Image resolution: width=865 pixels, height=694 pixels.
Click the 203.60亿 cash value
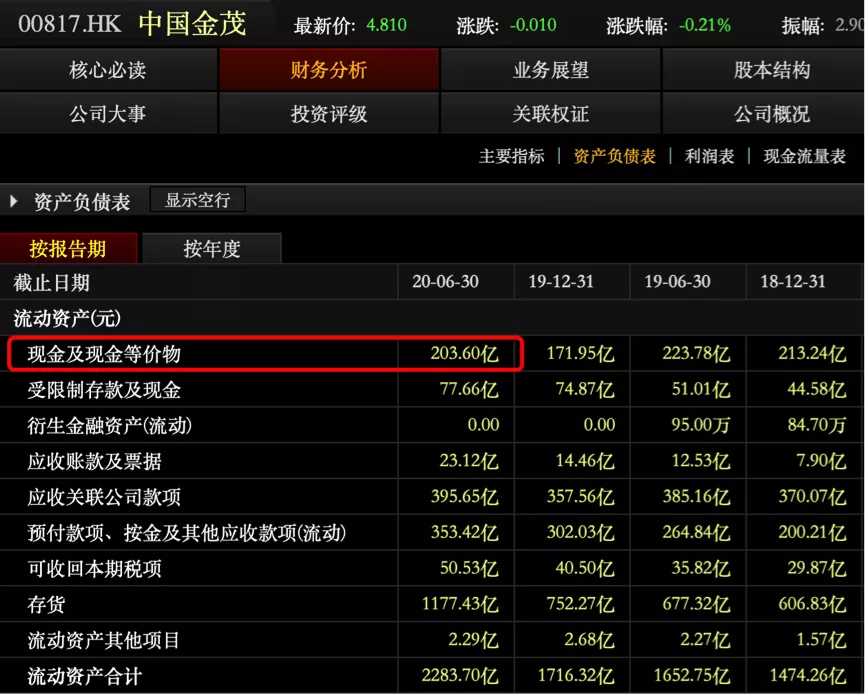464,353
